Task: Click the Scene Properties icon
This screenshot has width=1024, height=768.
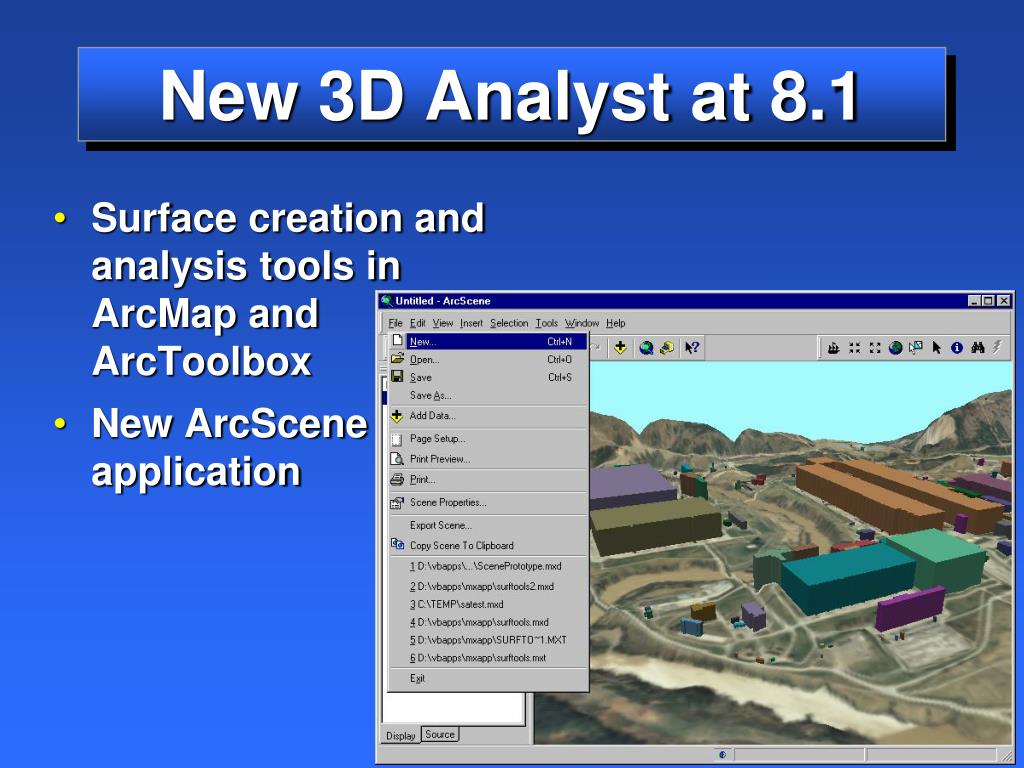Action: [x=397, y=502]
